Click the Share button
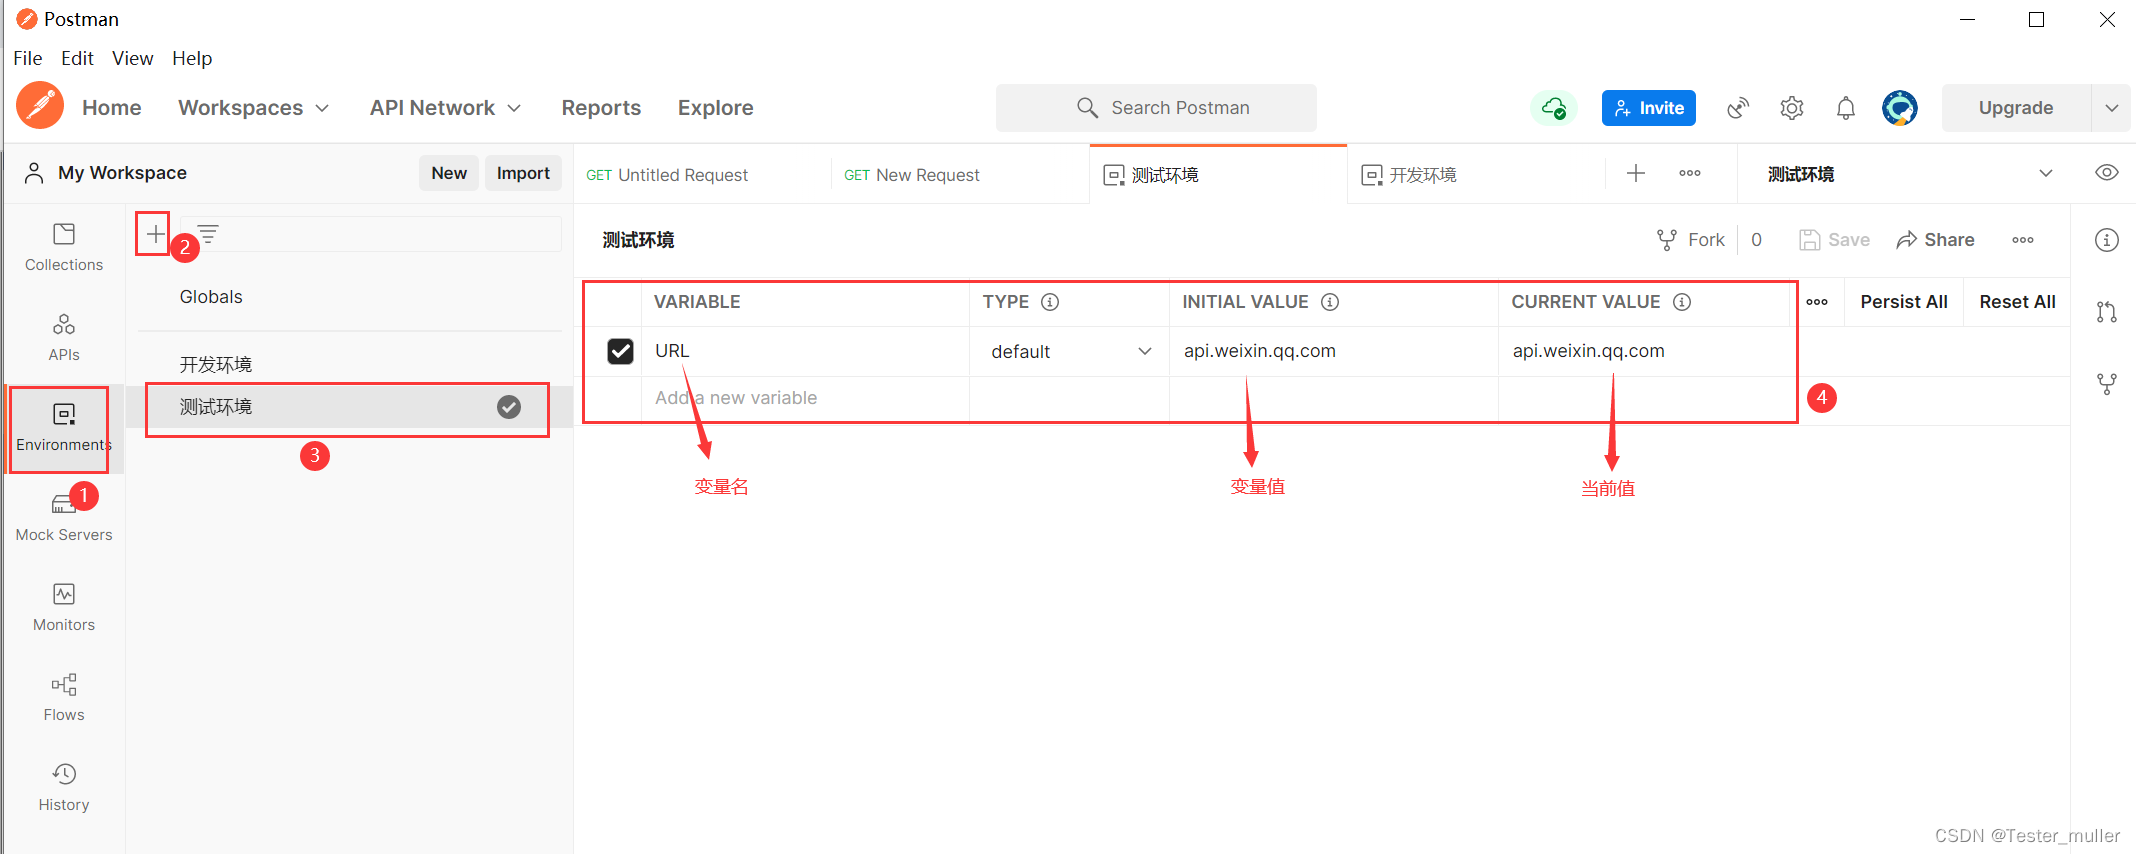 [x=1936, y=240]
